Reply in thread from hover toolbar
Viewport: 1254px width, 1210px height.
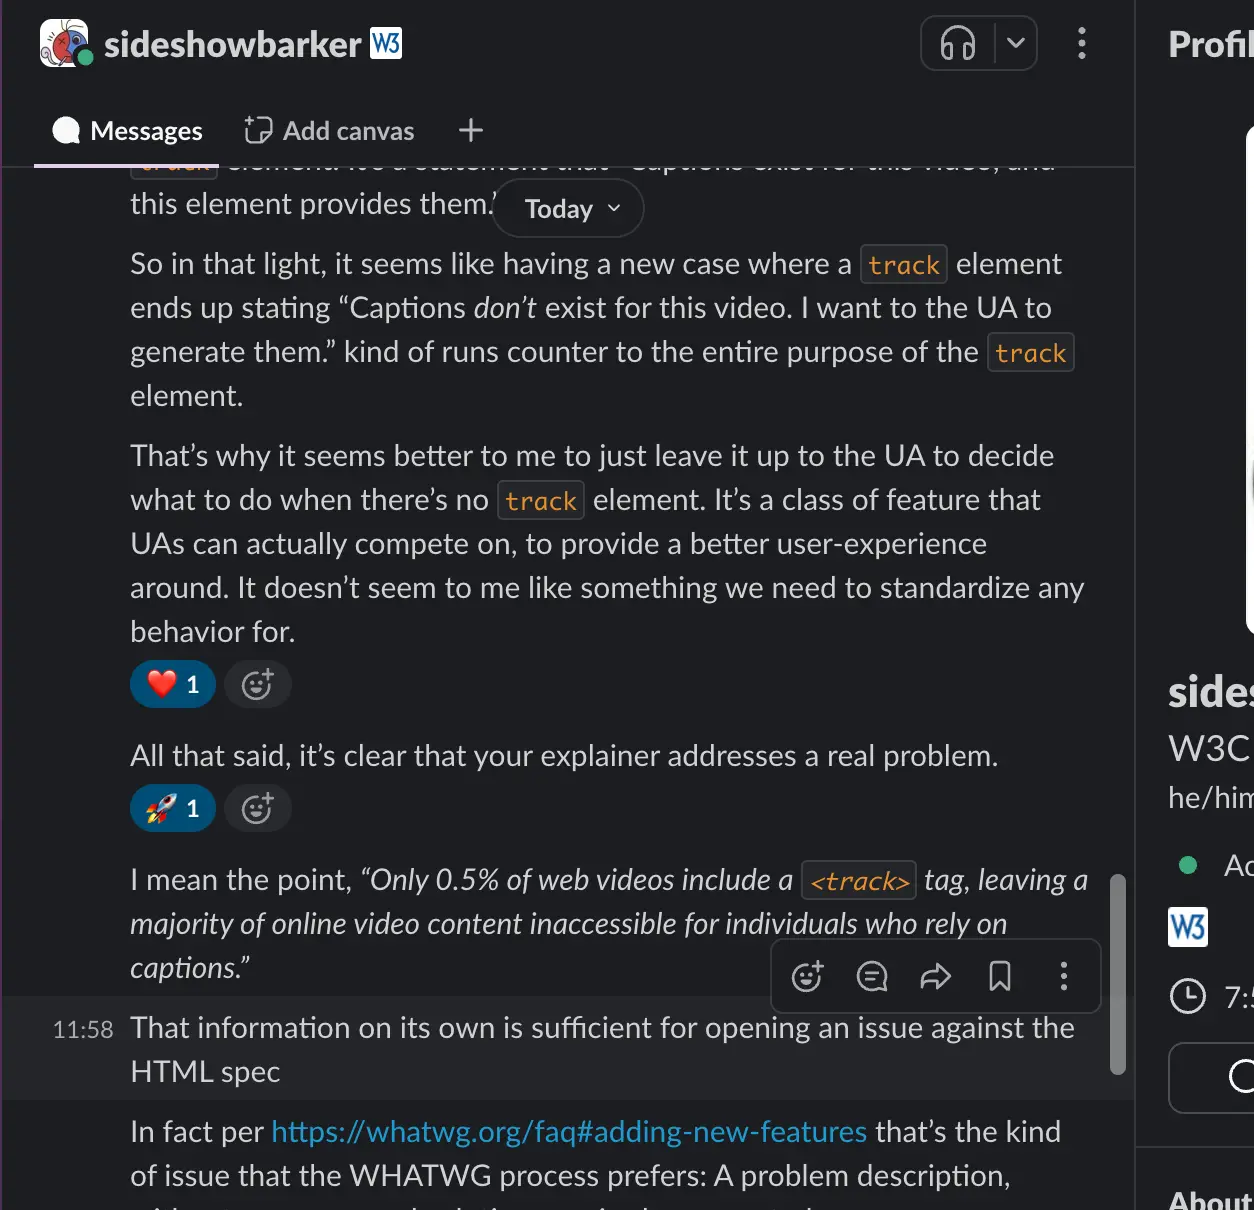(x=872, y=976)
